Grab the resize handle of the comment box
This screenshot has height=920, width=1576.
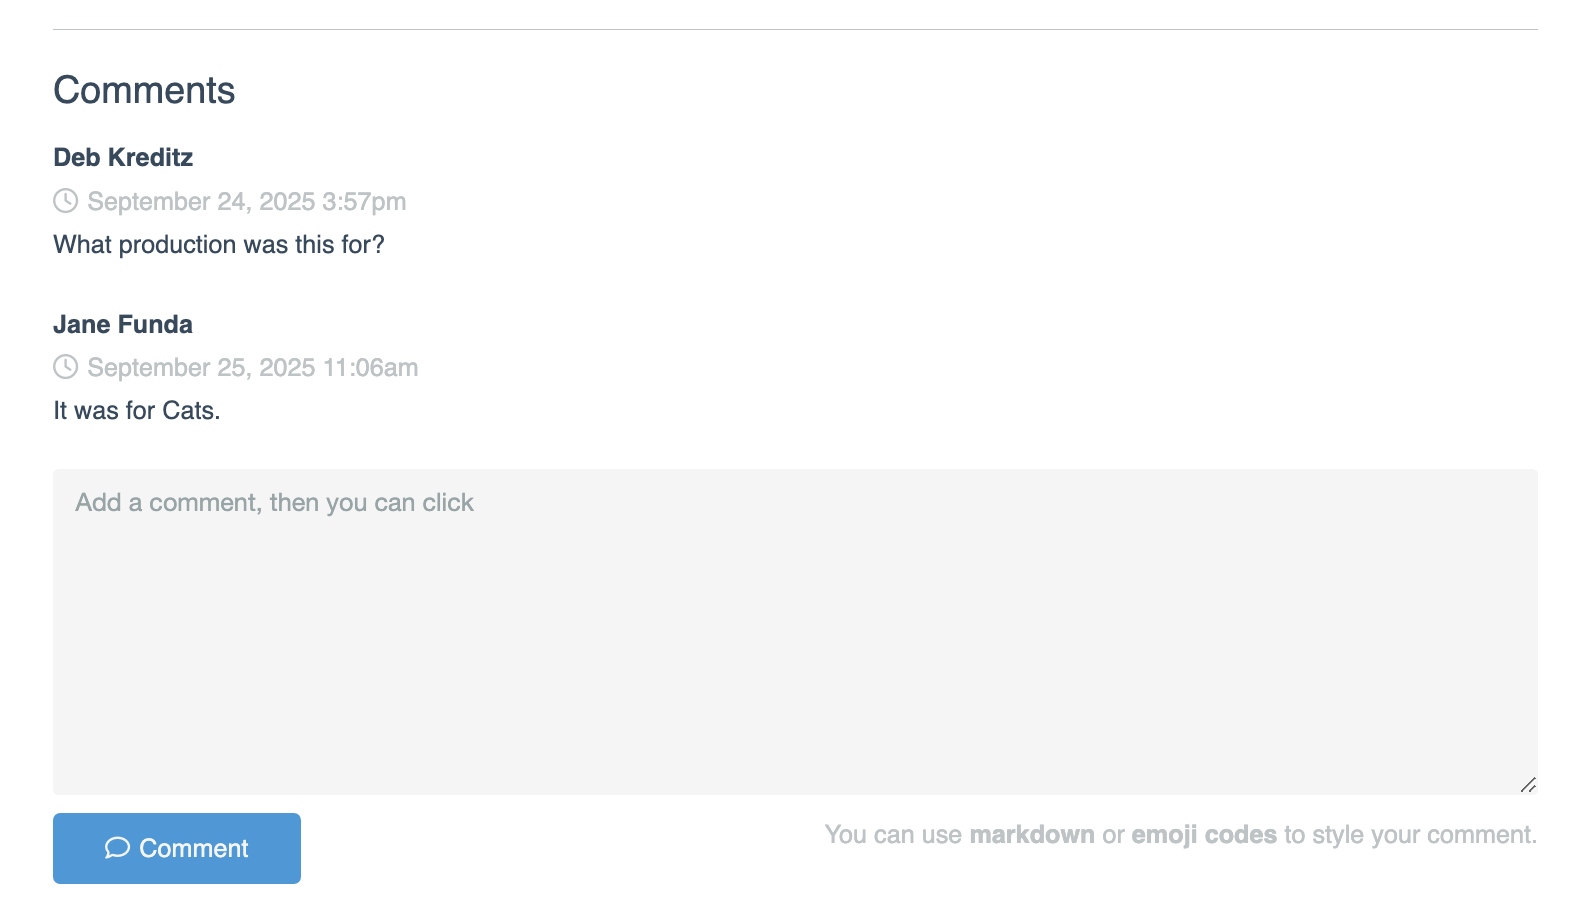click(1527, 785)
